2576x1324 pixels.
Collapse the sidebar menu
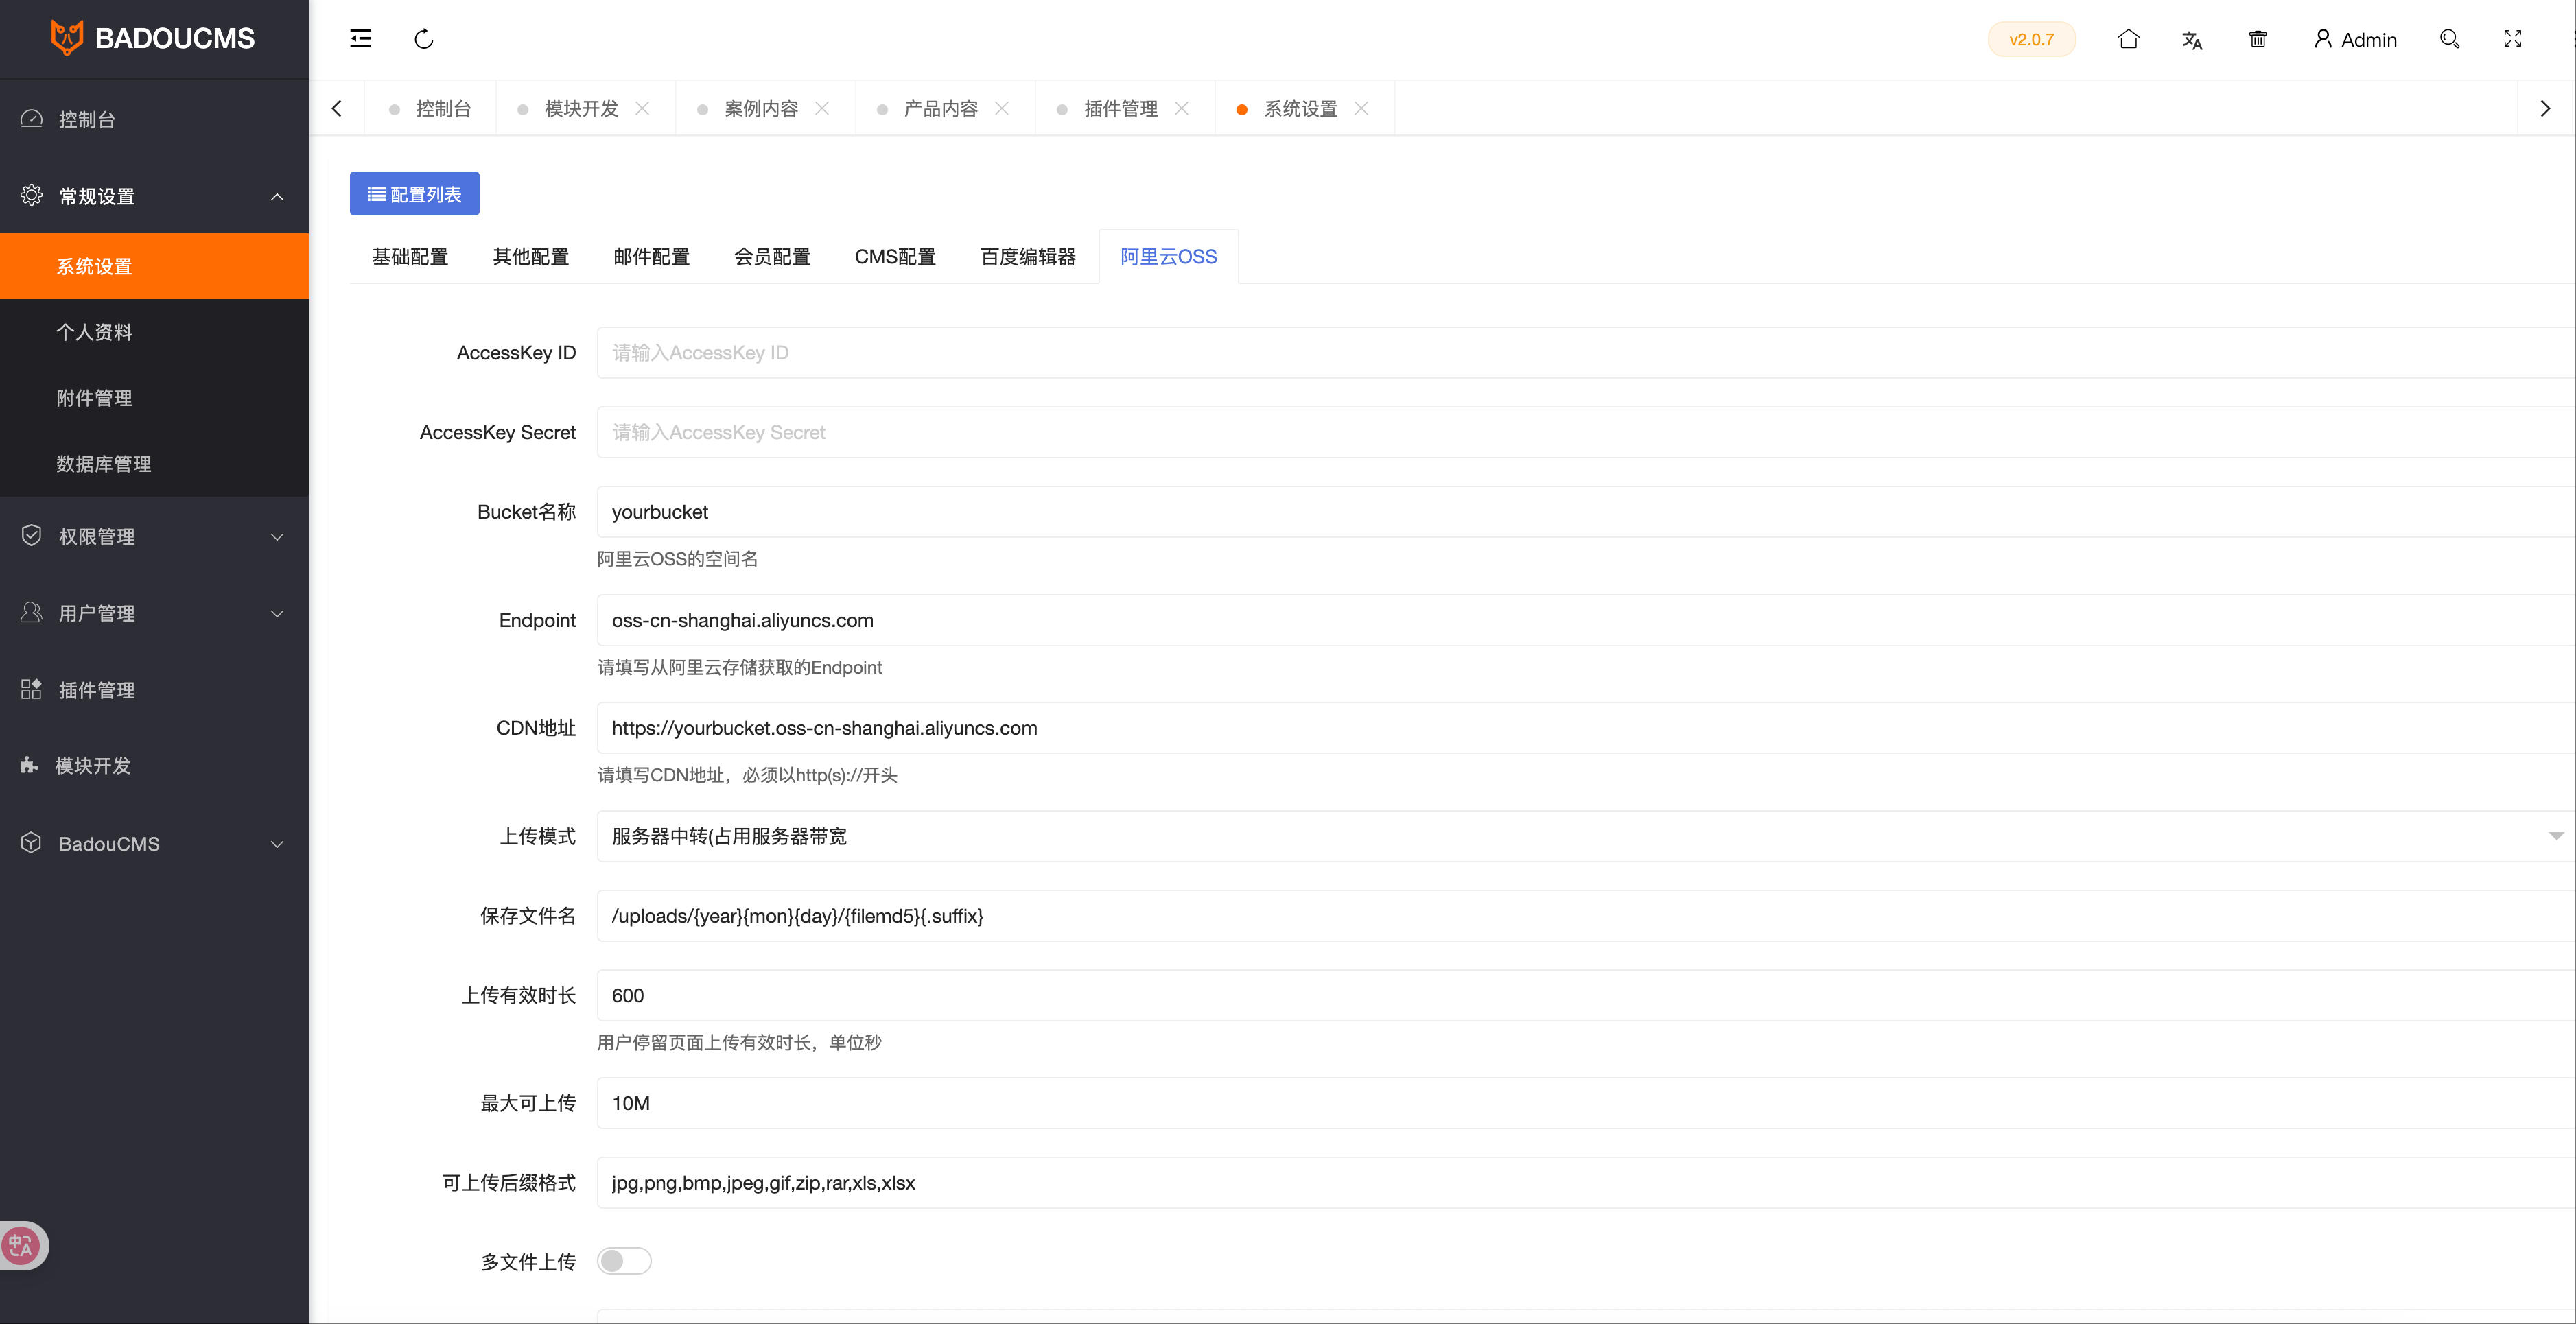tap(360, 39)
